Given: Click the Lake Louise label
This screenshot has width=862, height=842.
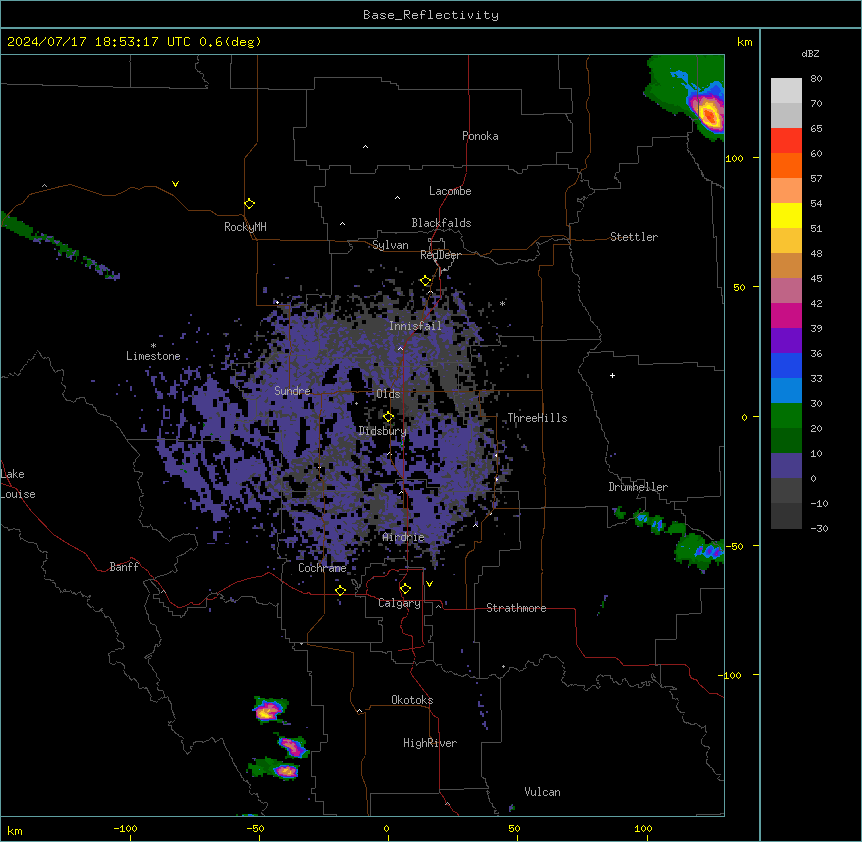Looking at the screenshot, I should (18, 484).
